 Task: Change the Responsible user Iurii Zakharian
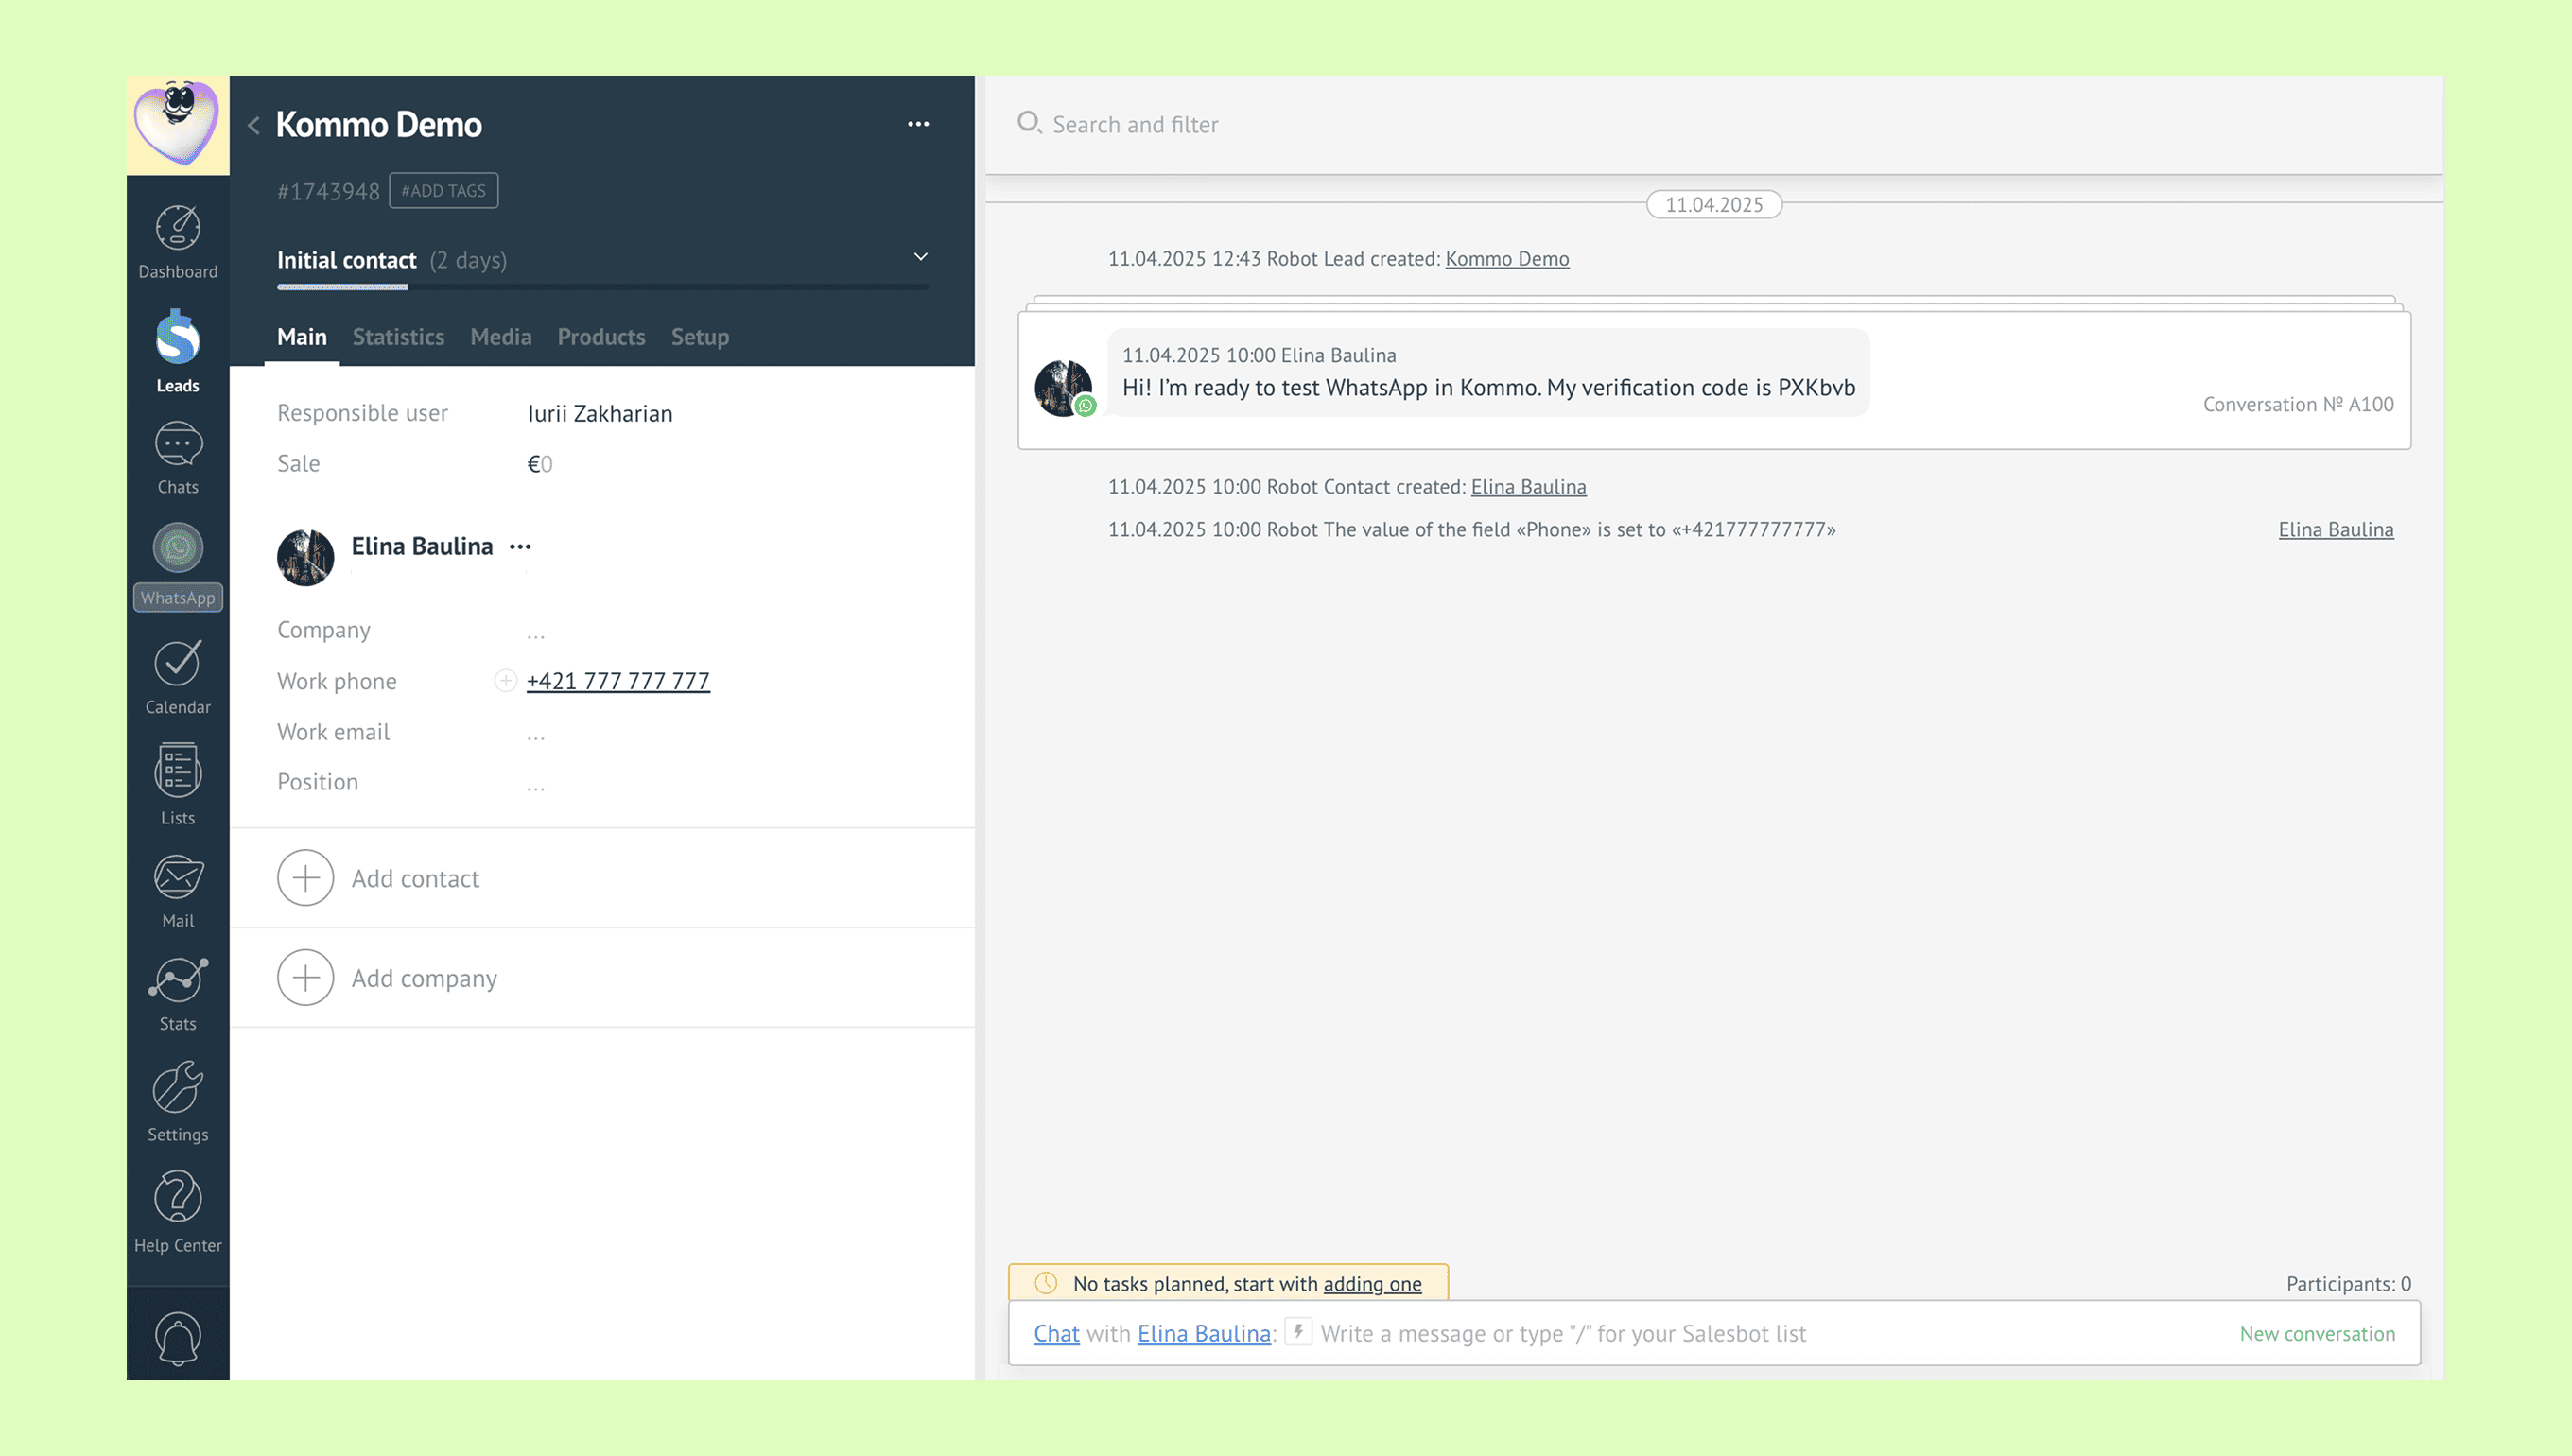(600, 413)
